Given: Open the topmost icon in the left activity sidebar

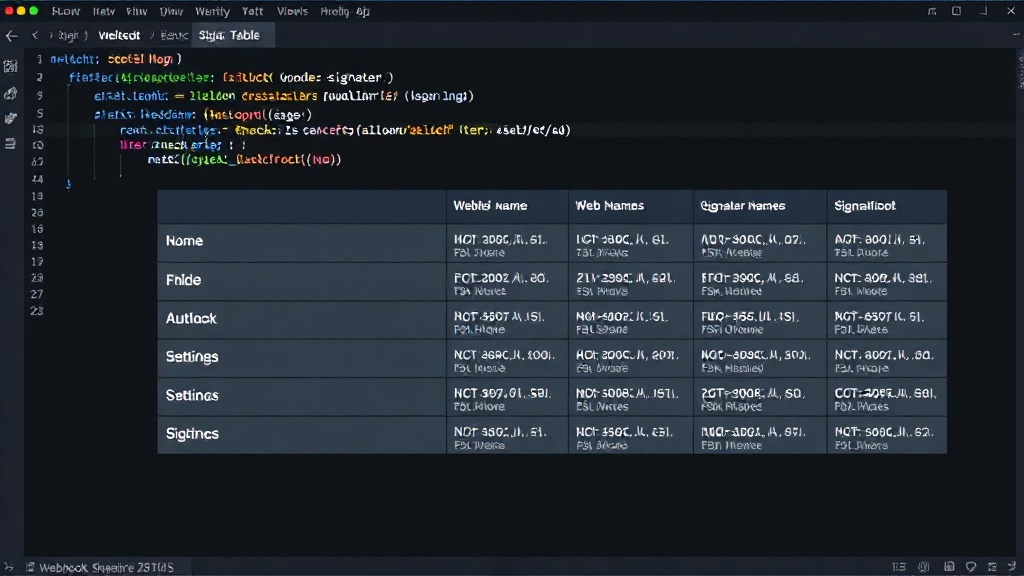Looking at the screenshot, I should coord(10,67).
